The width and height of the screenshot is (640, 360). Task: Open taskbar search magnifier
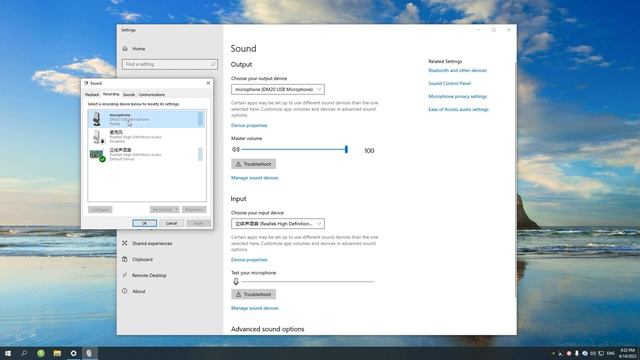(x=24, y=353)
